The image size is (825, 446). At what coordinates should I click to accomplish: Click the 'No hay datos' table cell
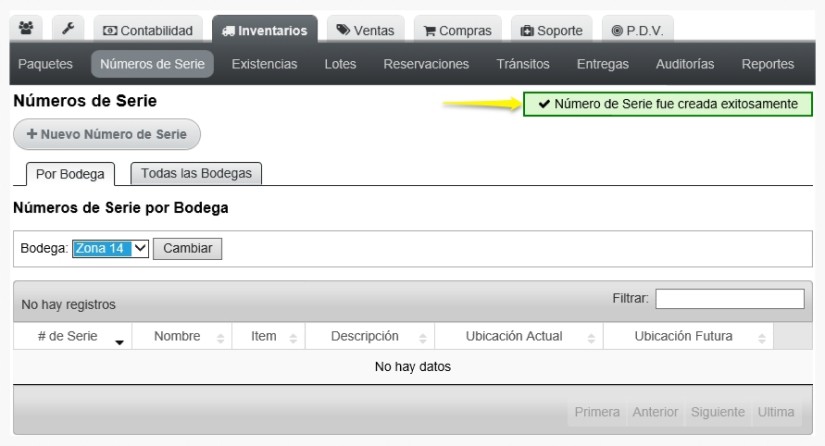click(x=412, y=367)
